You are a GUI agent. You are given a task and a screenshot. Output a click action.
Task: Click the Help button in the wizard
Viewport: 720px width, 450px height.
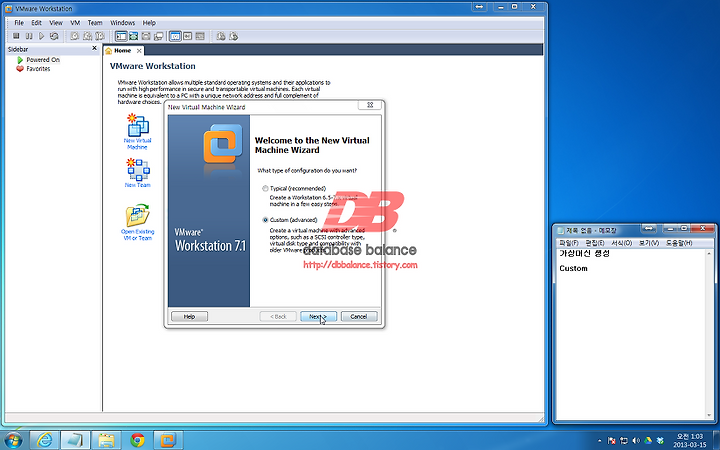[x=189, y=316]
